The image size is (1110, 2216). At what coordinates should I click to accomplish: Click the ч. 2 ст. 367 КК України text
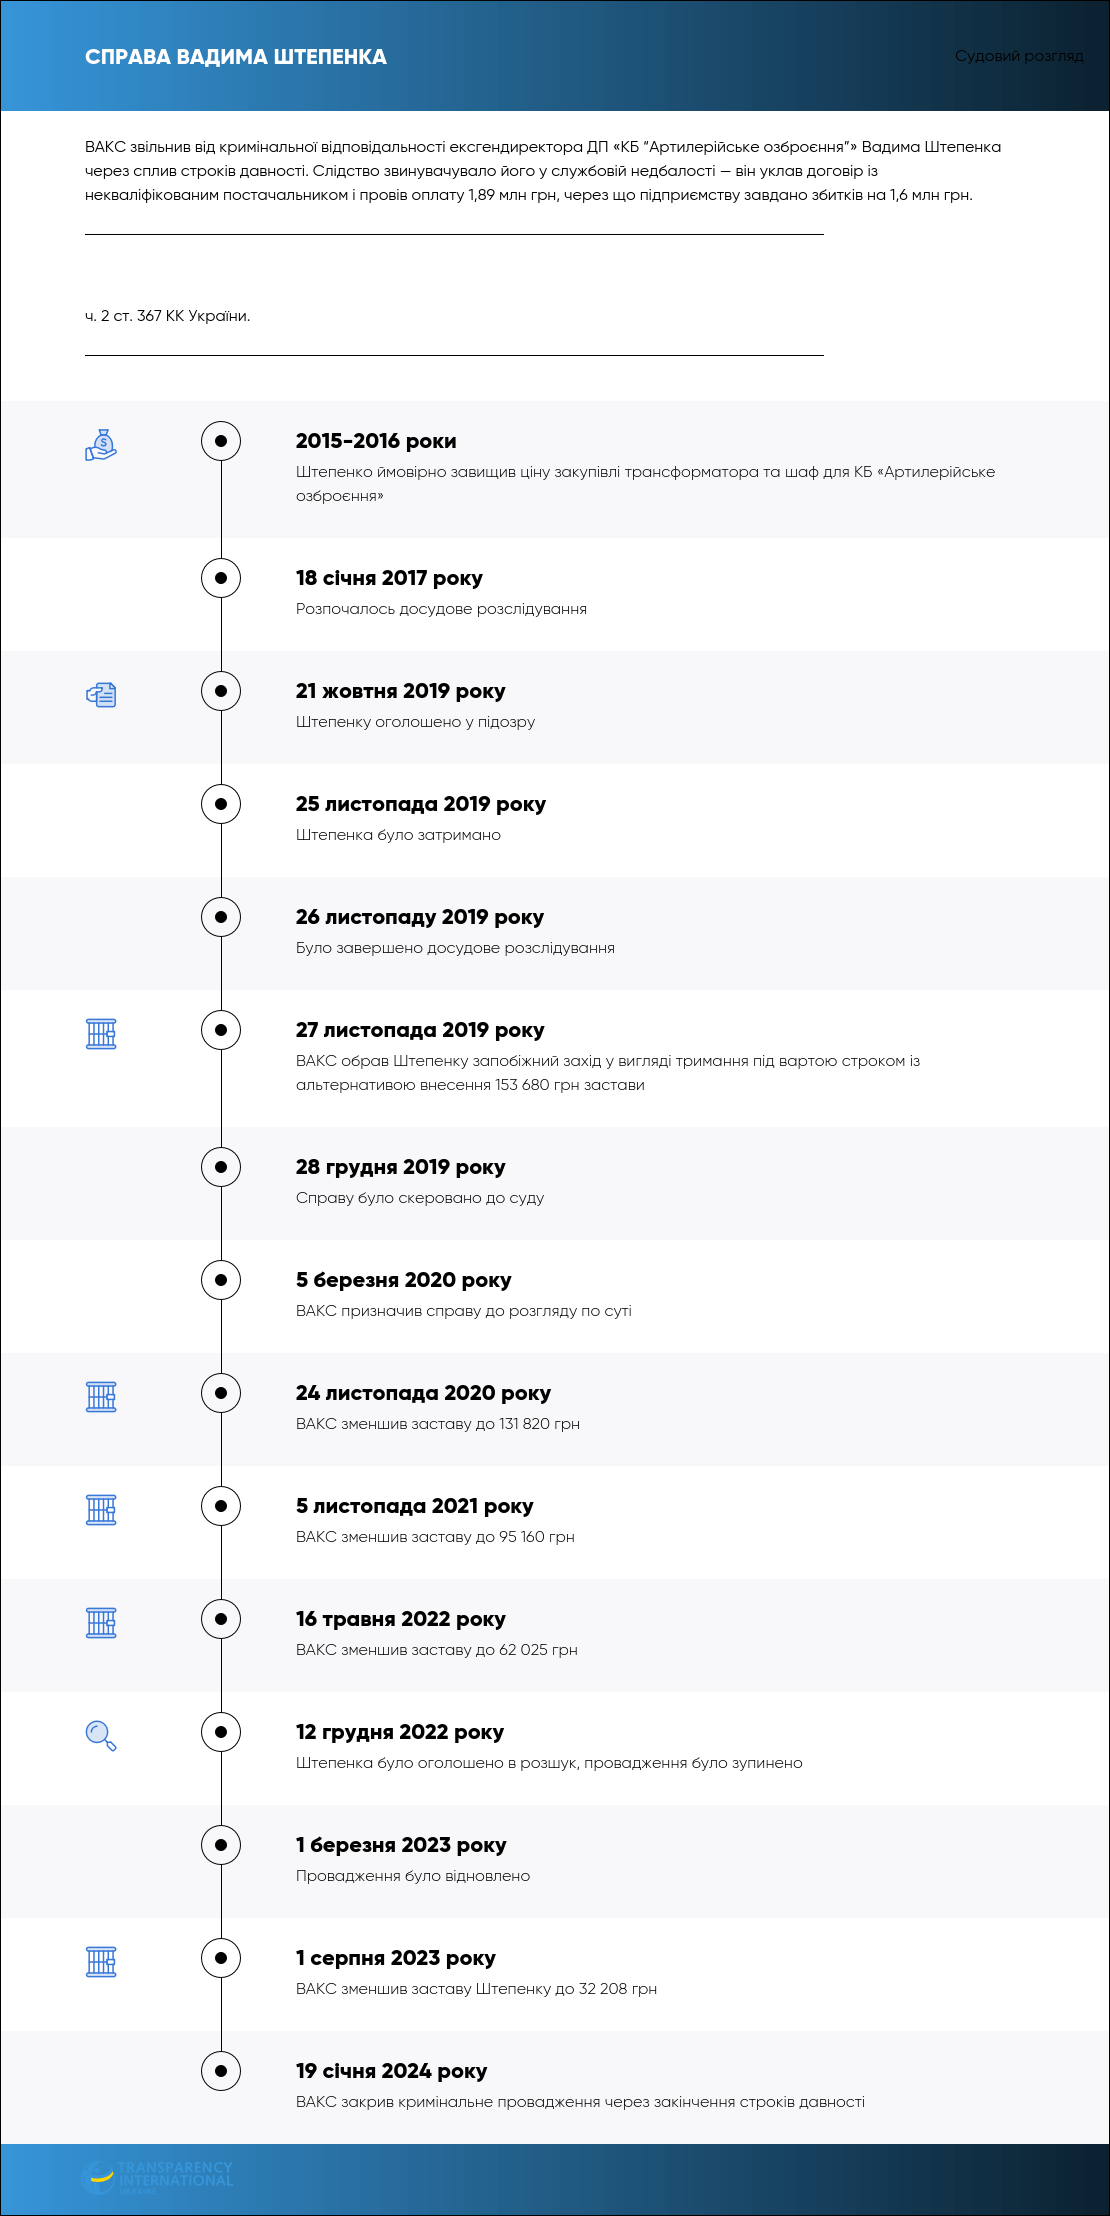pyautogui.click(x=168, y=316)
